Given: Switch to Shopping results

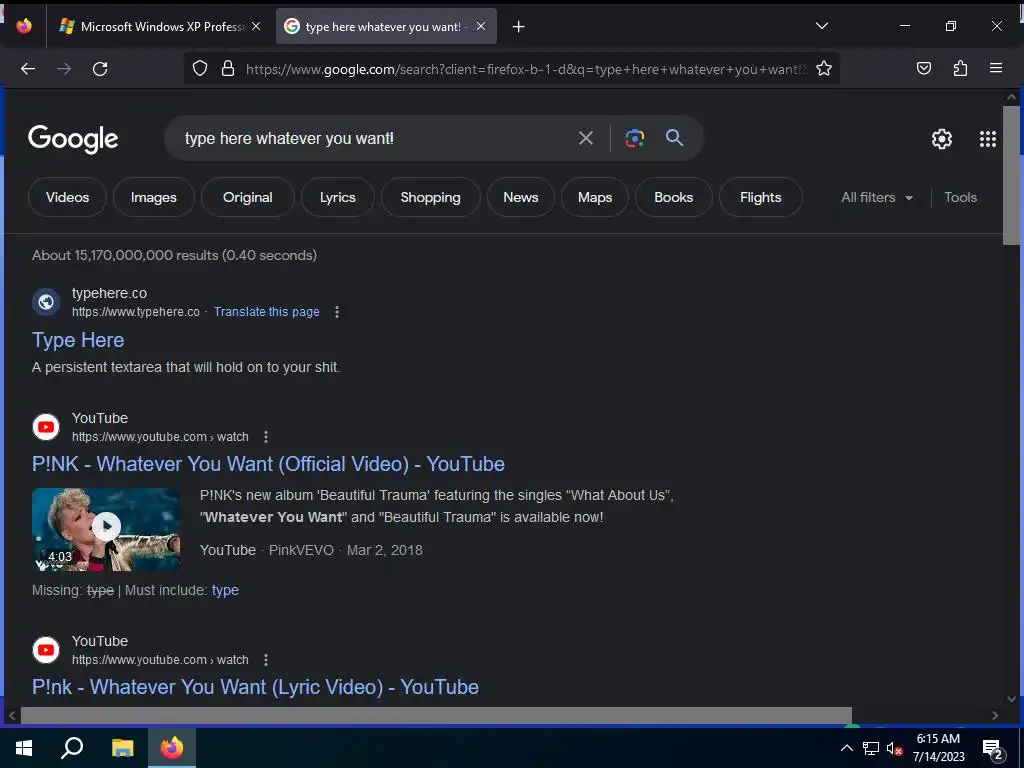Looking at the screenshot, I should click(430, 197).
